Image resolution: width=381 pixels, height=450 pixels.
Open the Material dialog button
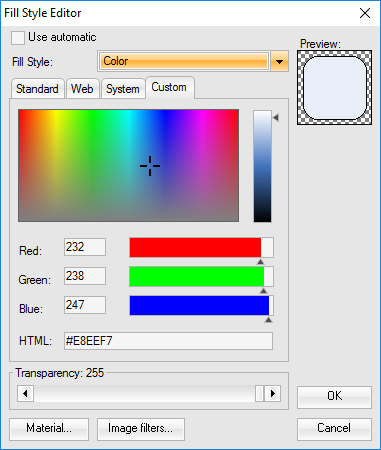point(49,429)
